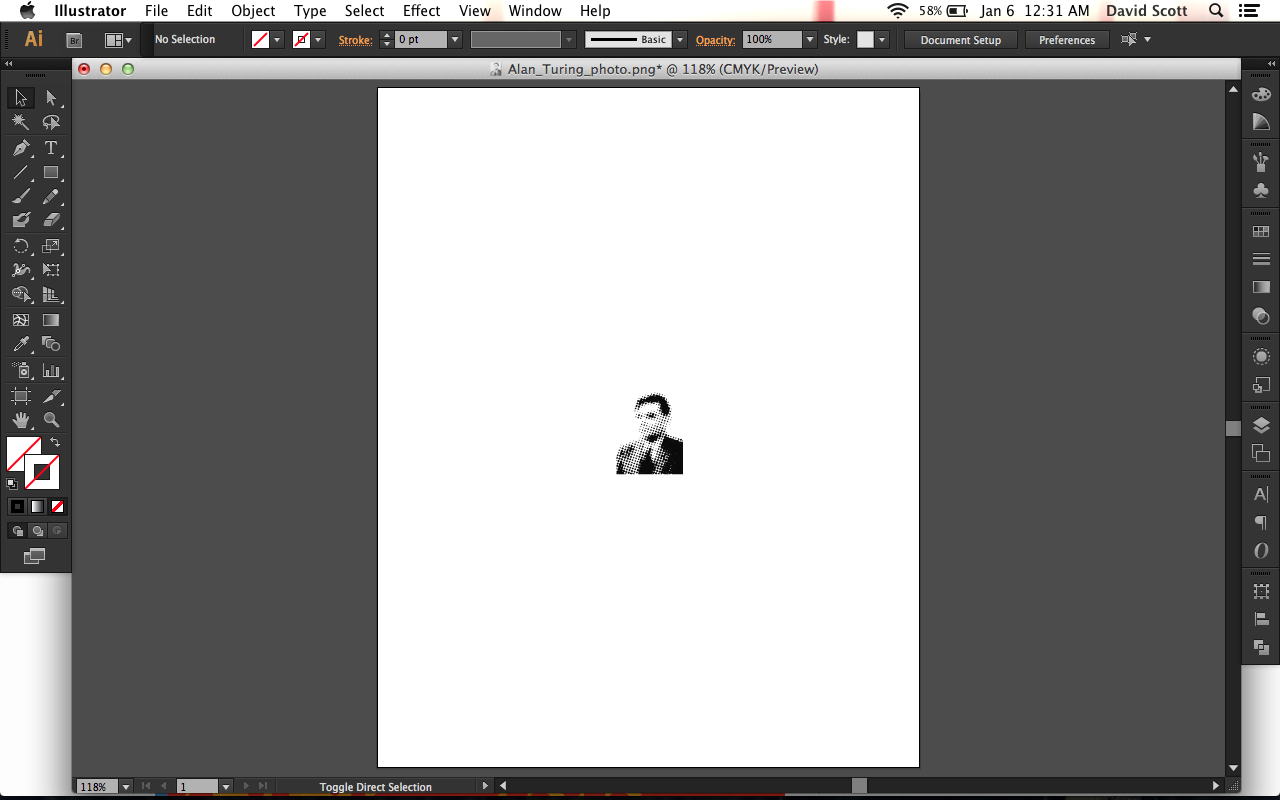Image resolution: width=1280 pixels, height=800 pixels.
Task: Select the Rotate tool
Action: 20,246
